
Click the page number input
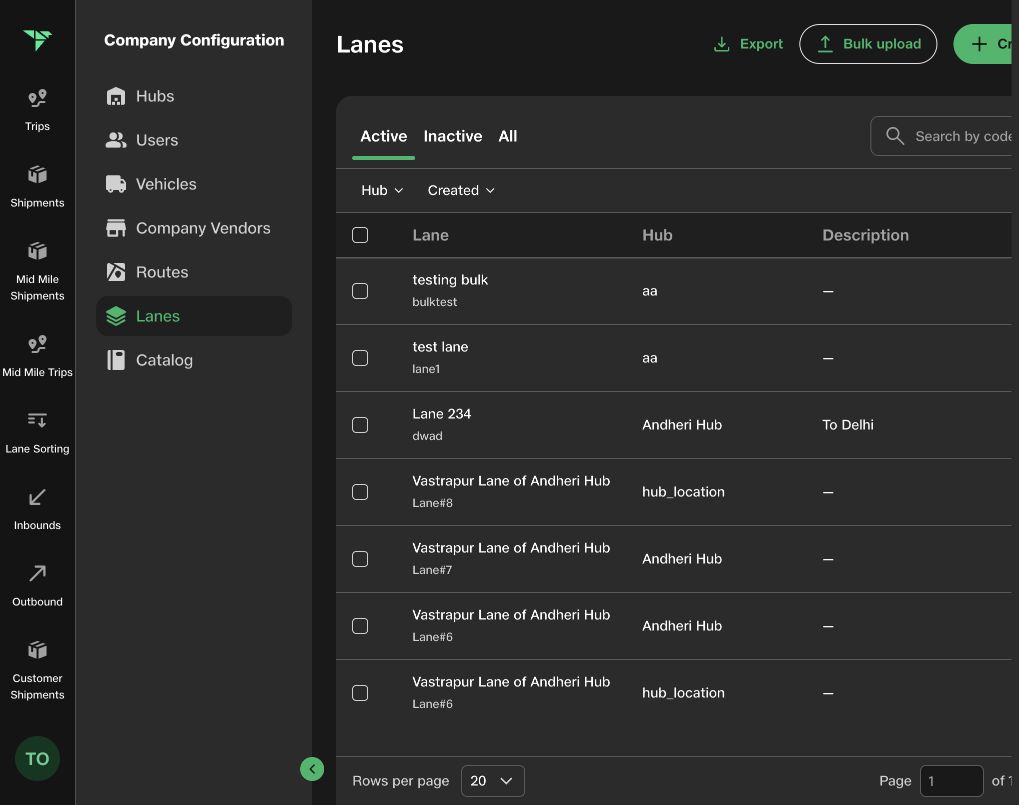pos(951,781)
